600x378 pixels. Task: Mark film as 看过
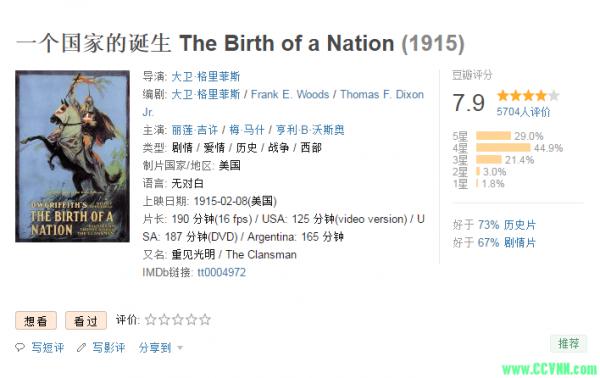click(86, 321)
